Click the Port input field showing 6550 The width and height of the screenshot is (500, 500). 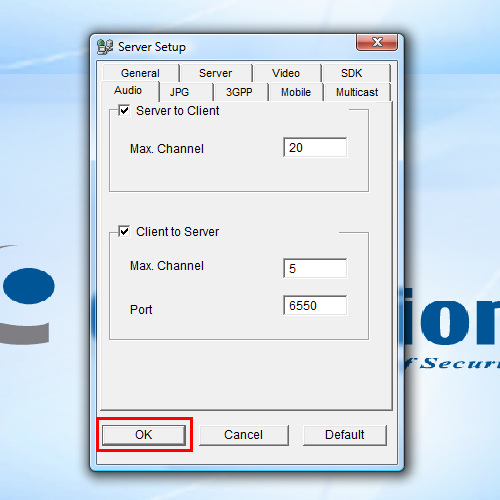[x=315, y=305]
